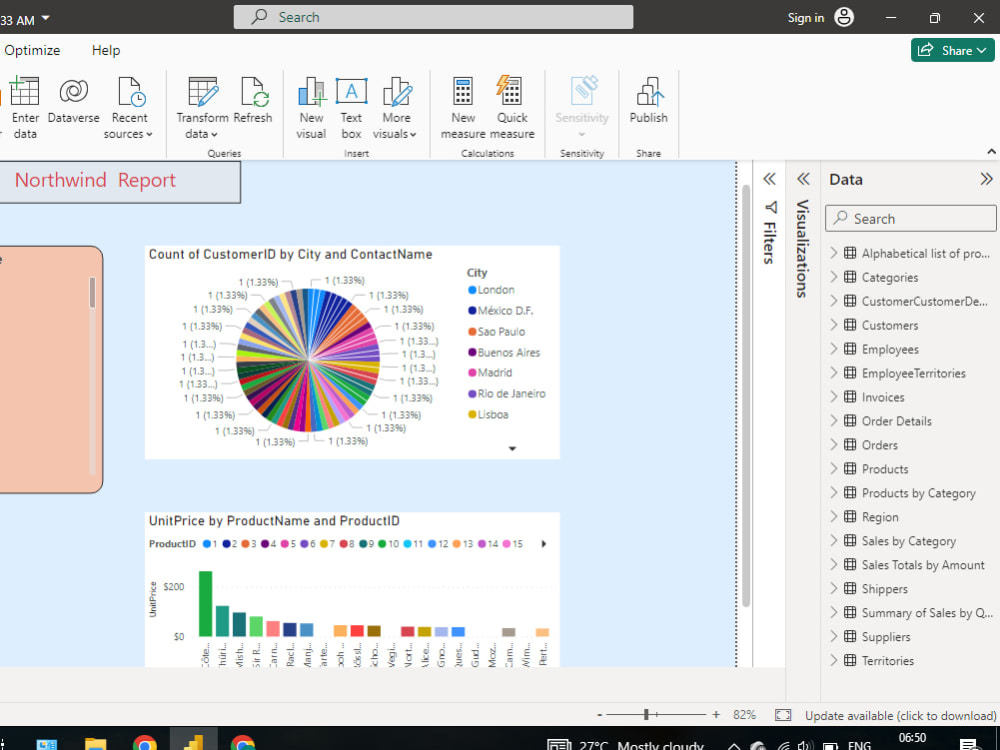
Task: Open the Help ribbon tab
Action: (106, 50)
